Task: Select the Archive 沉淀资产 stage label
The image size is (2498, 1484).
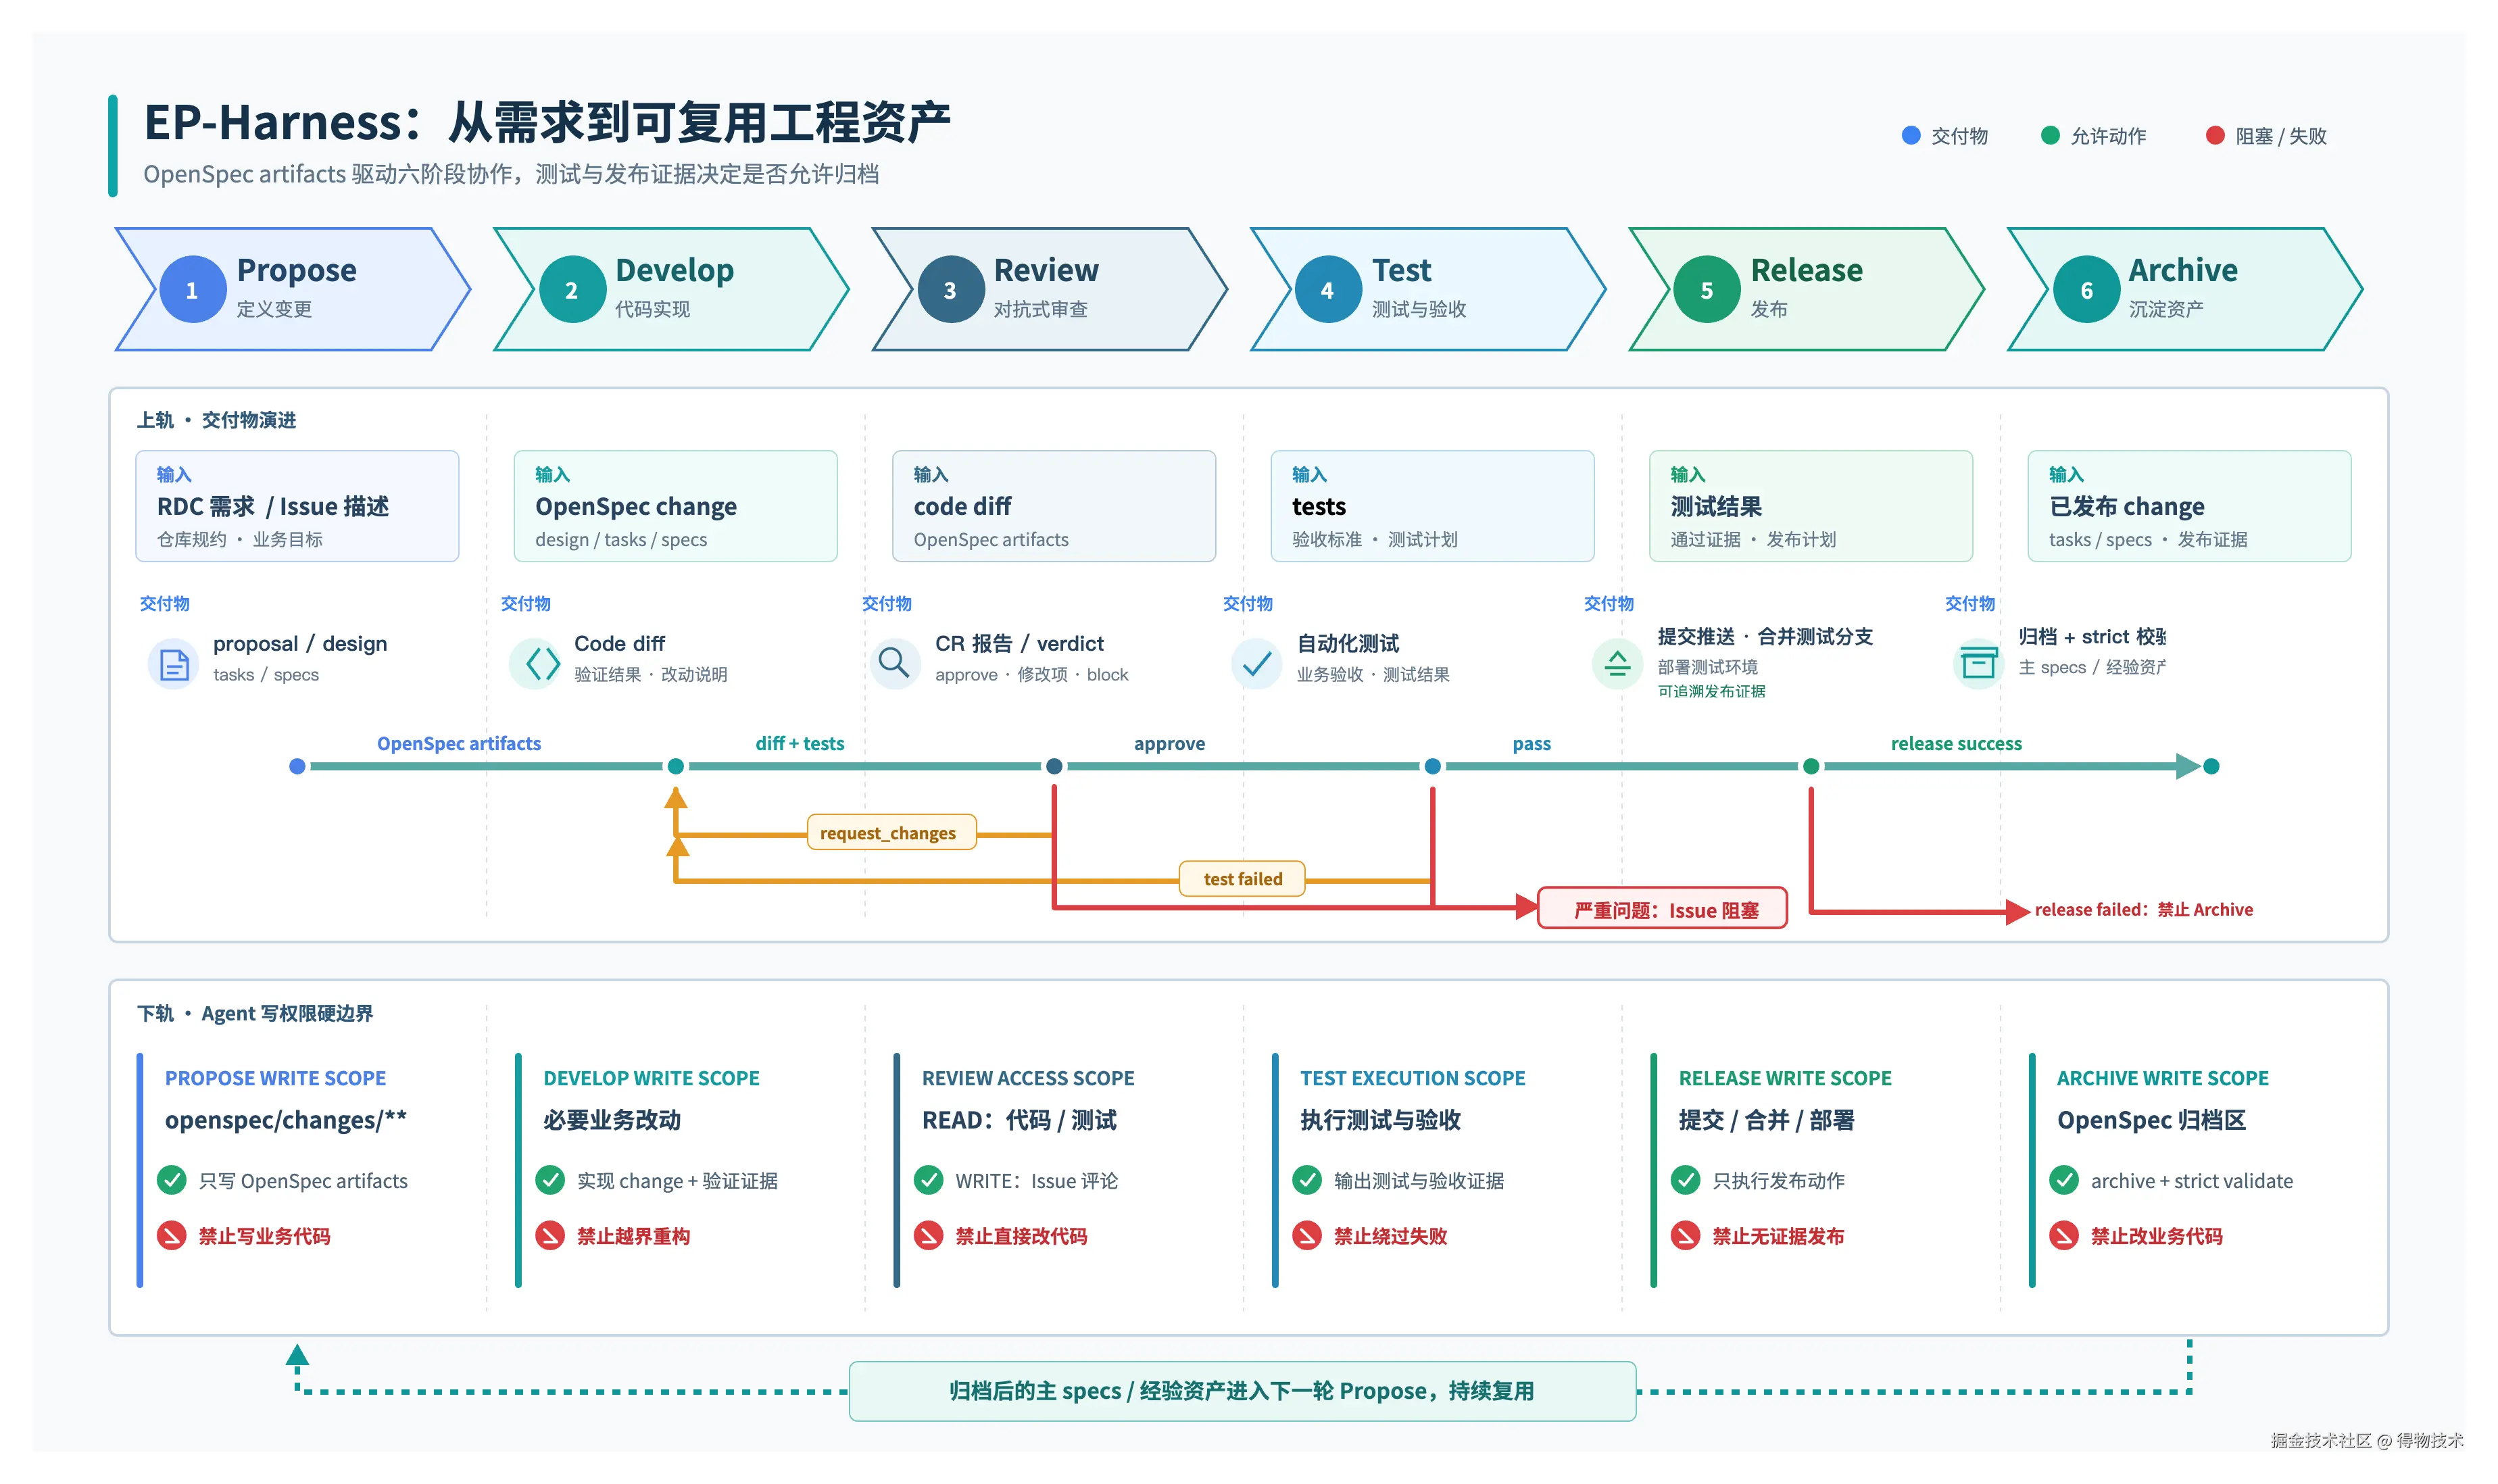Action: (2183, 288)
